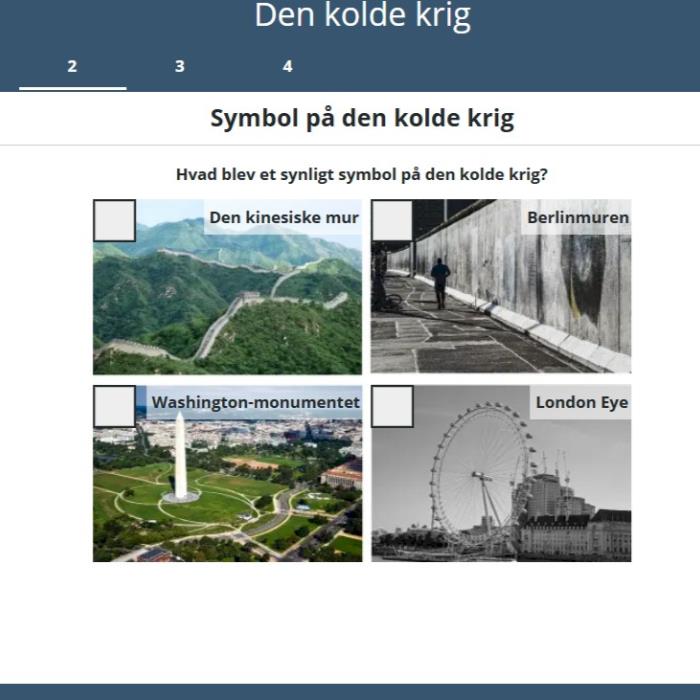700x700 pixels.
Task: Go to tab 4
Action: tap(288, 66)
